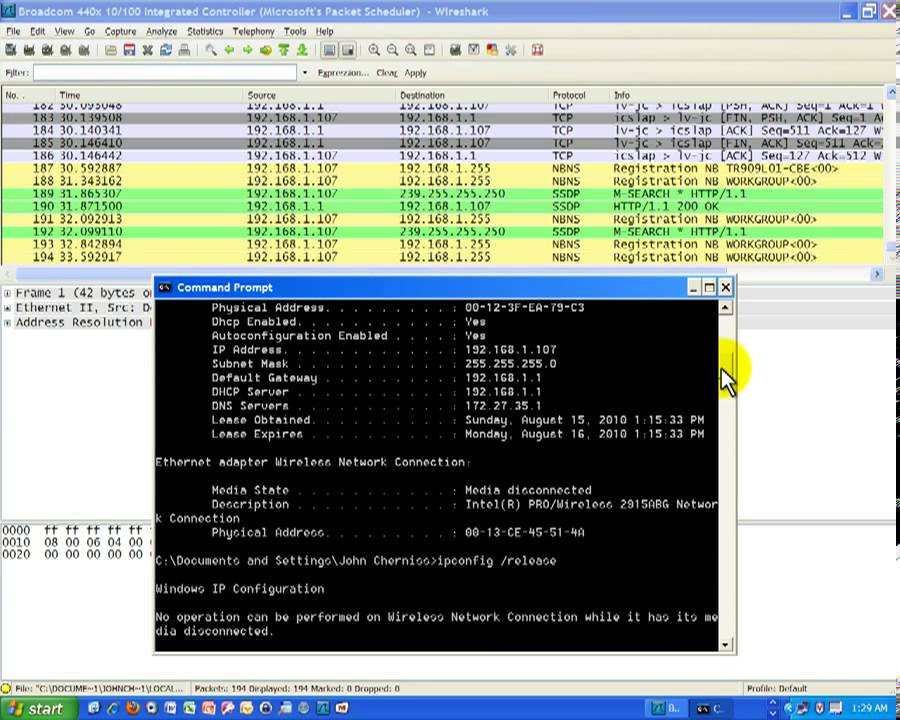Viewport: 900px width, 720px height.
Task: Open the help lifebuoy icon
Action: click(x=537, y=51)
